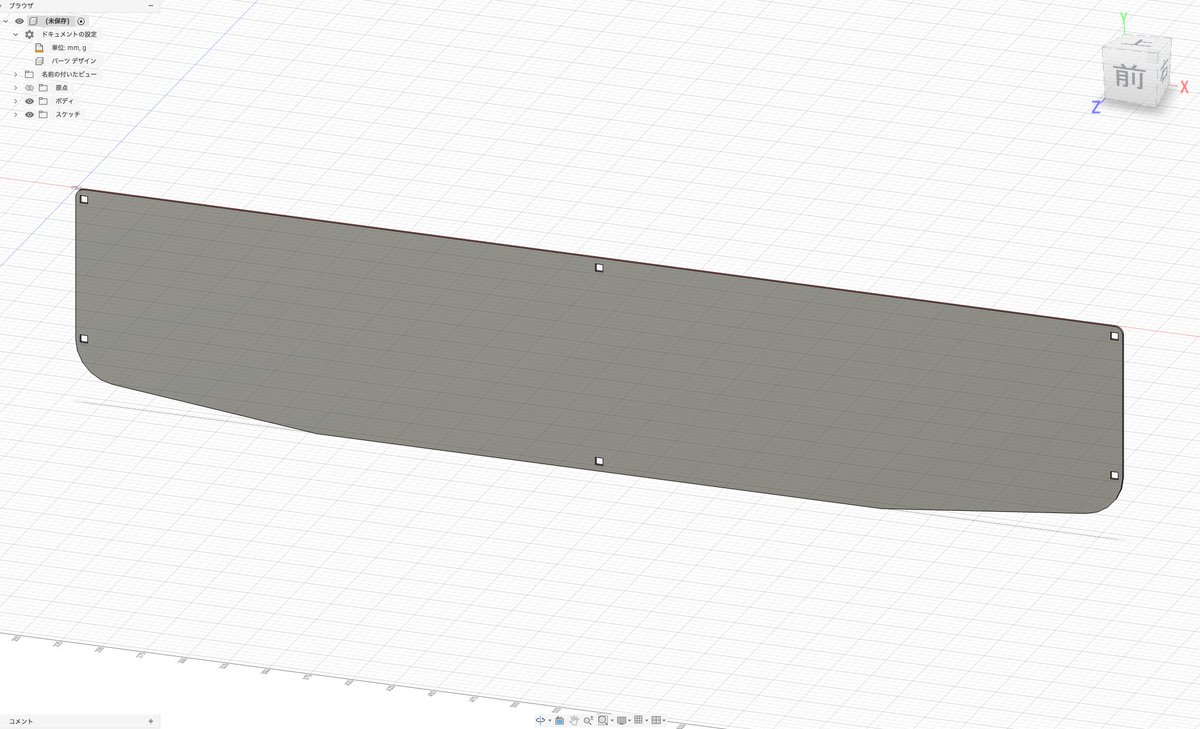Click the Zoom Window fit icon
The image size is (1200, 729).
[x=603, y=720]
